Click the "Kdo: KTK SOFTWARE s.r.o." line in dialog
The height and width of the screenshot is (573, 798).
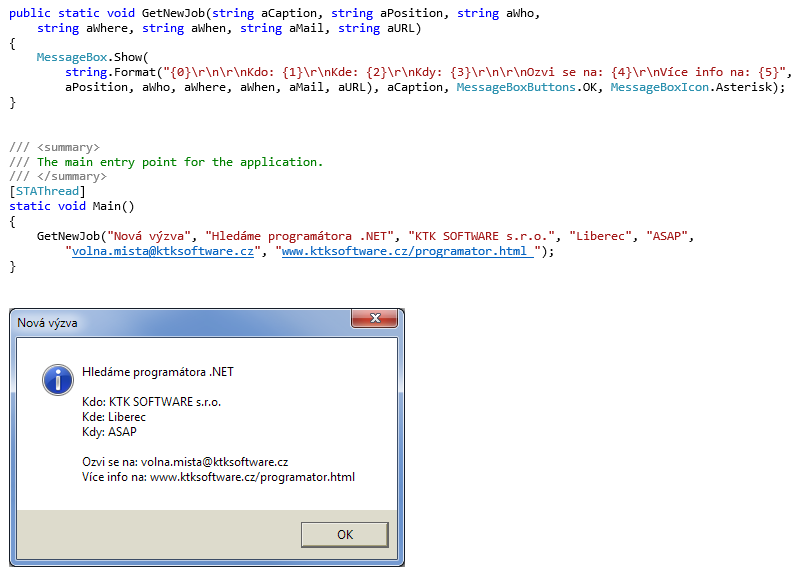click(151, 401)
